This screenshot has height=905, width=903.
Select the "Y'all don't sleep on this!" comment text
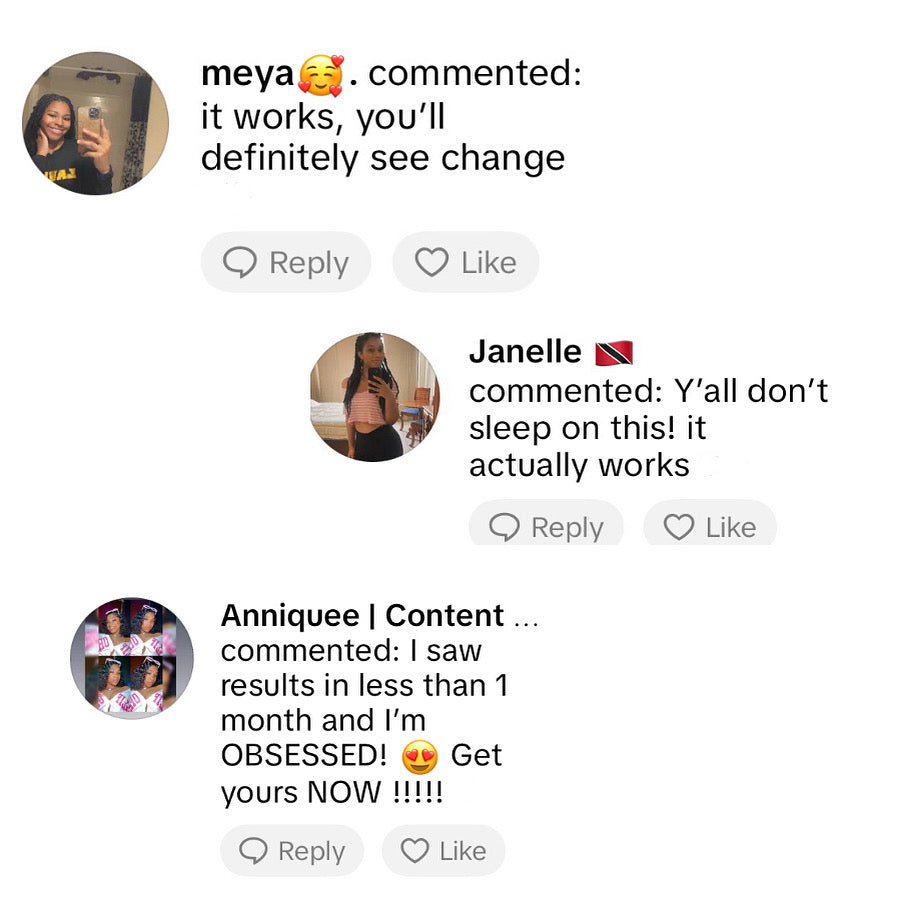648,409
